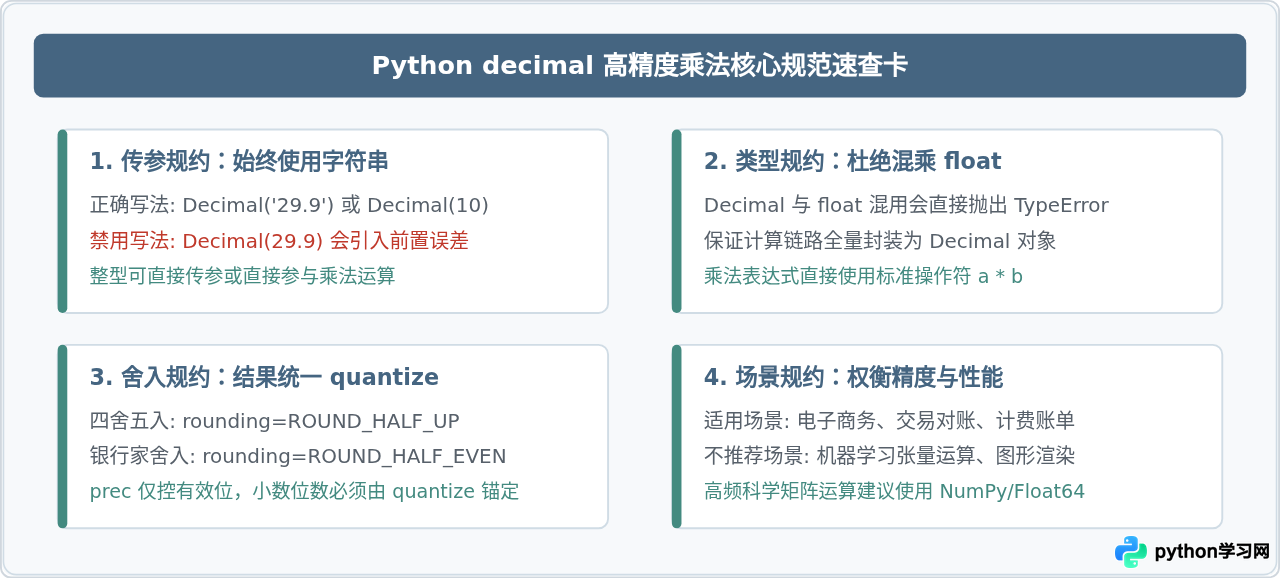The height and width of the screenshot is (579, 1280).
Task: Click line '银行家舍入: rounding=ROUND_HALF_EVEN'
Action: pos(298,456)
